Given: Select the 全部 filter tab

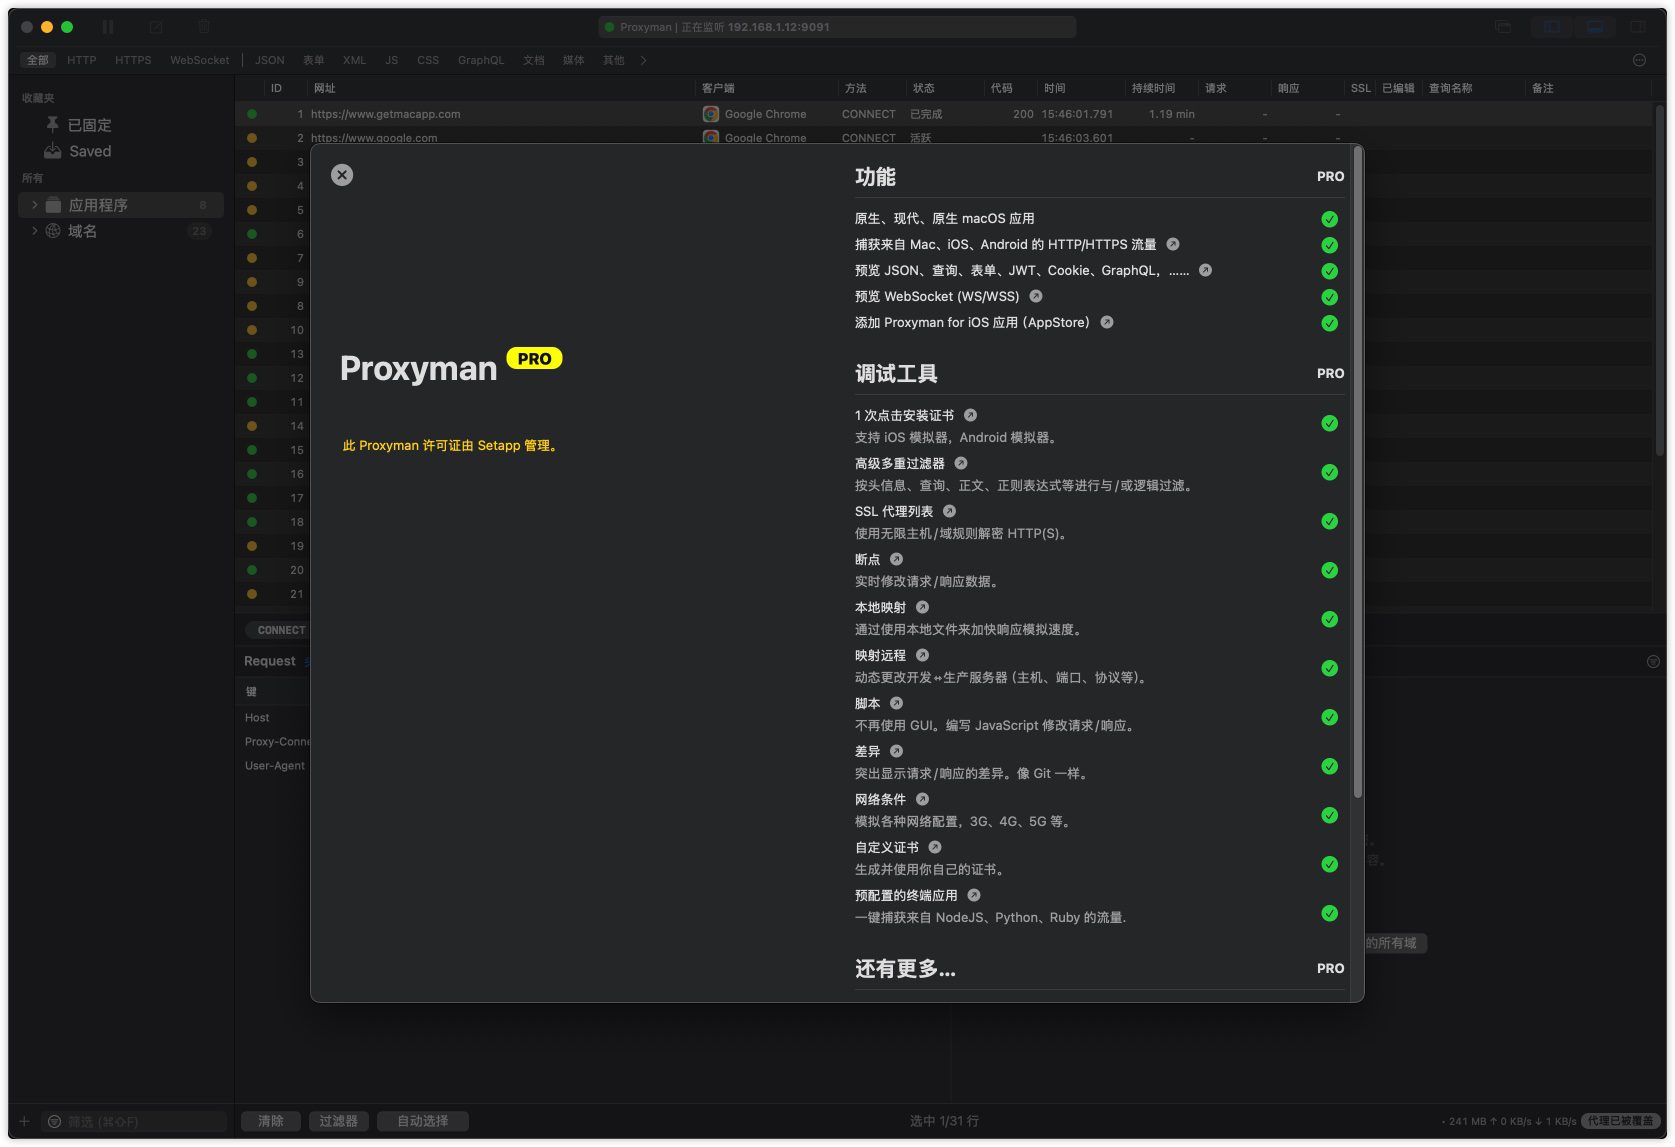Looking at the screenshot, I should (x=38, y=60).
